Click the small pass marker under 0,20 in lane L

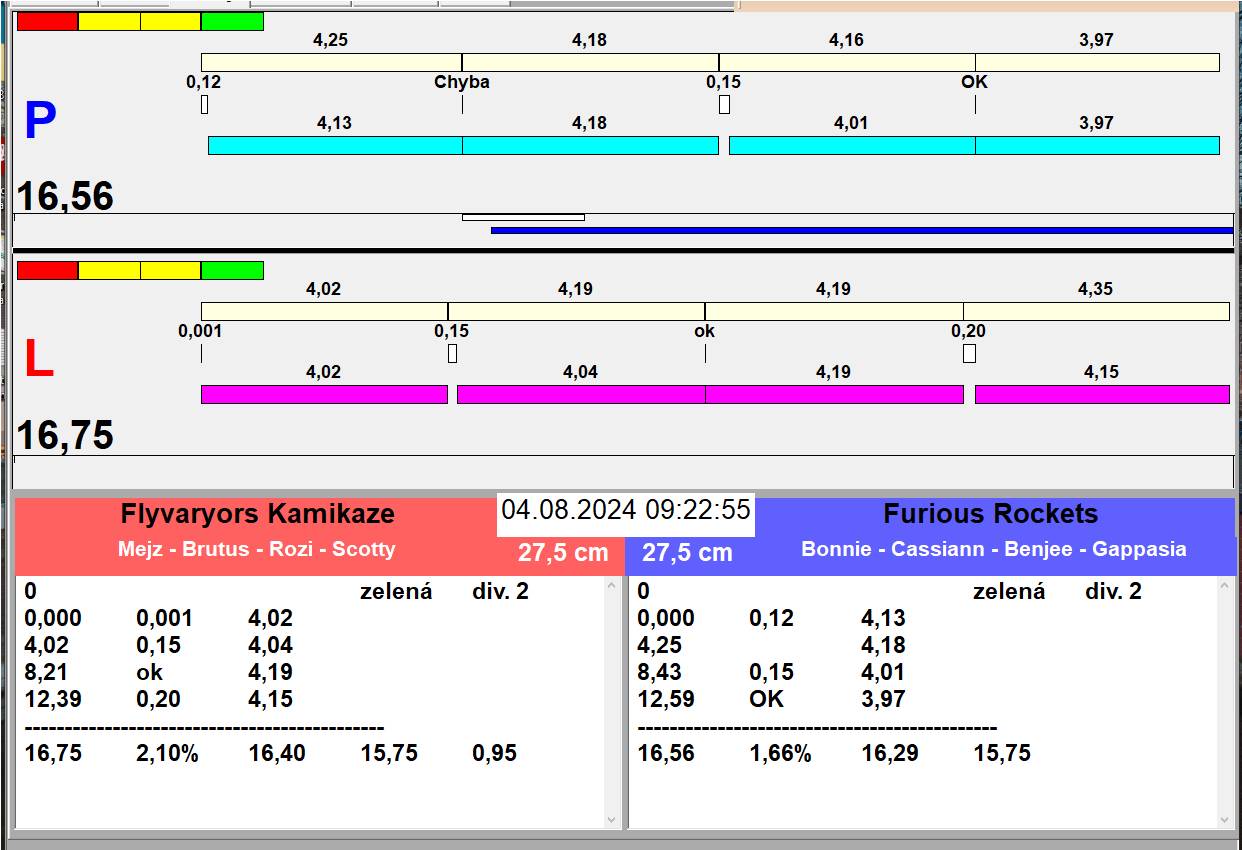click(969, 353)
